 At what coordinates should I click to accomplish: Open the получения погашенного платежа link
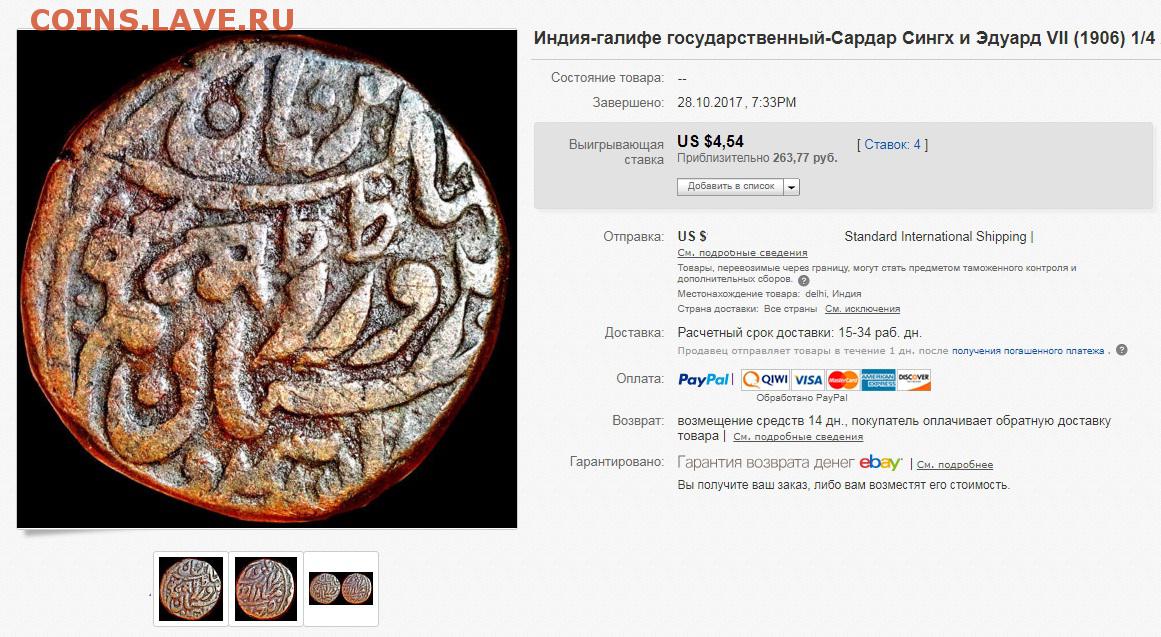point(1028,350)
